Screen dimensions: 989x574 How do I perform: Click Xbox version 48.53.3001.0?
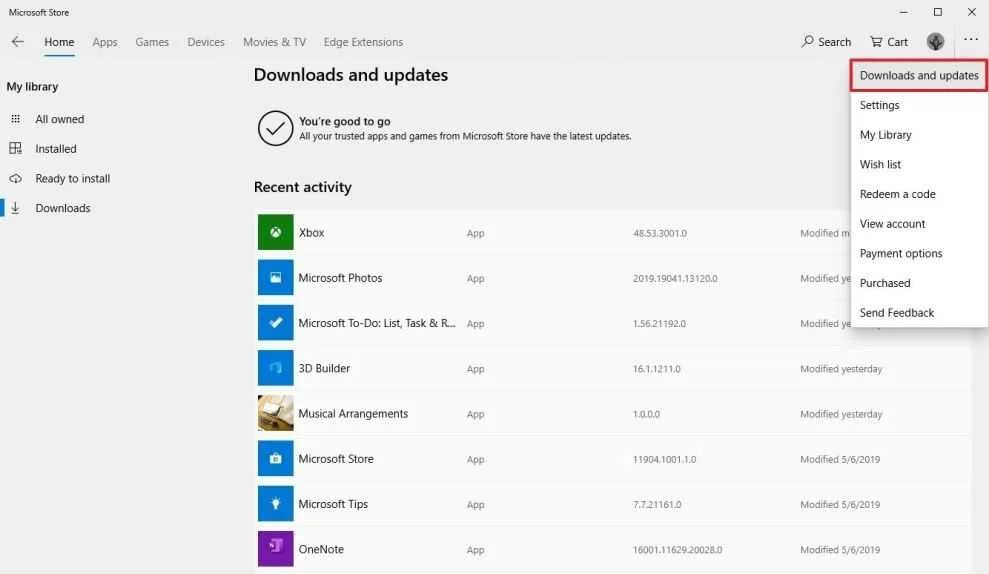click(660, 233)
